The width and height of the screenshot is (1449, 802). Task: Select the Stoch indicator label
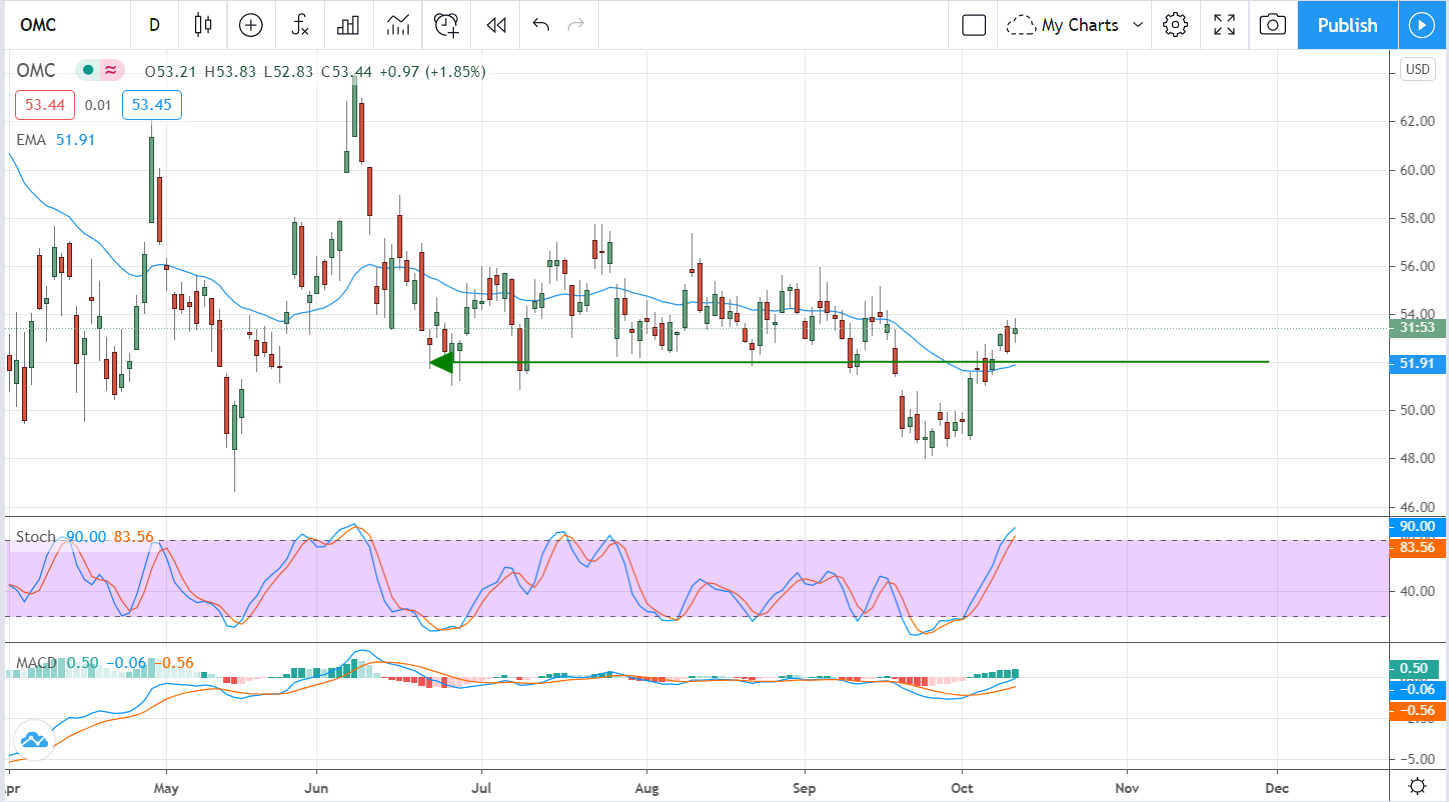pos(36,537)
